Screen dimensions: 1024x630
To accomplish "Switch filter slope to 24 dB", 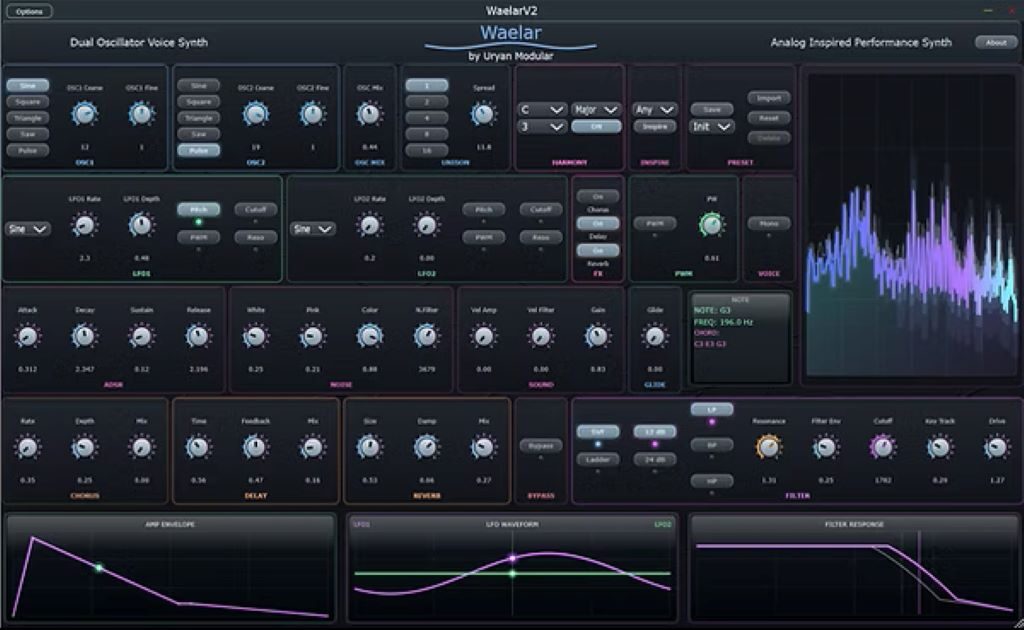I will [654, 459].
